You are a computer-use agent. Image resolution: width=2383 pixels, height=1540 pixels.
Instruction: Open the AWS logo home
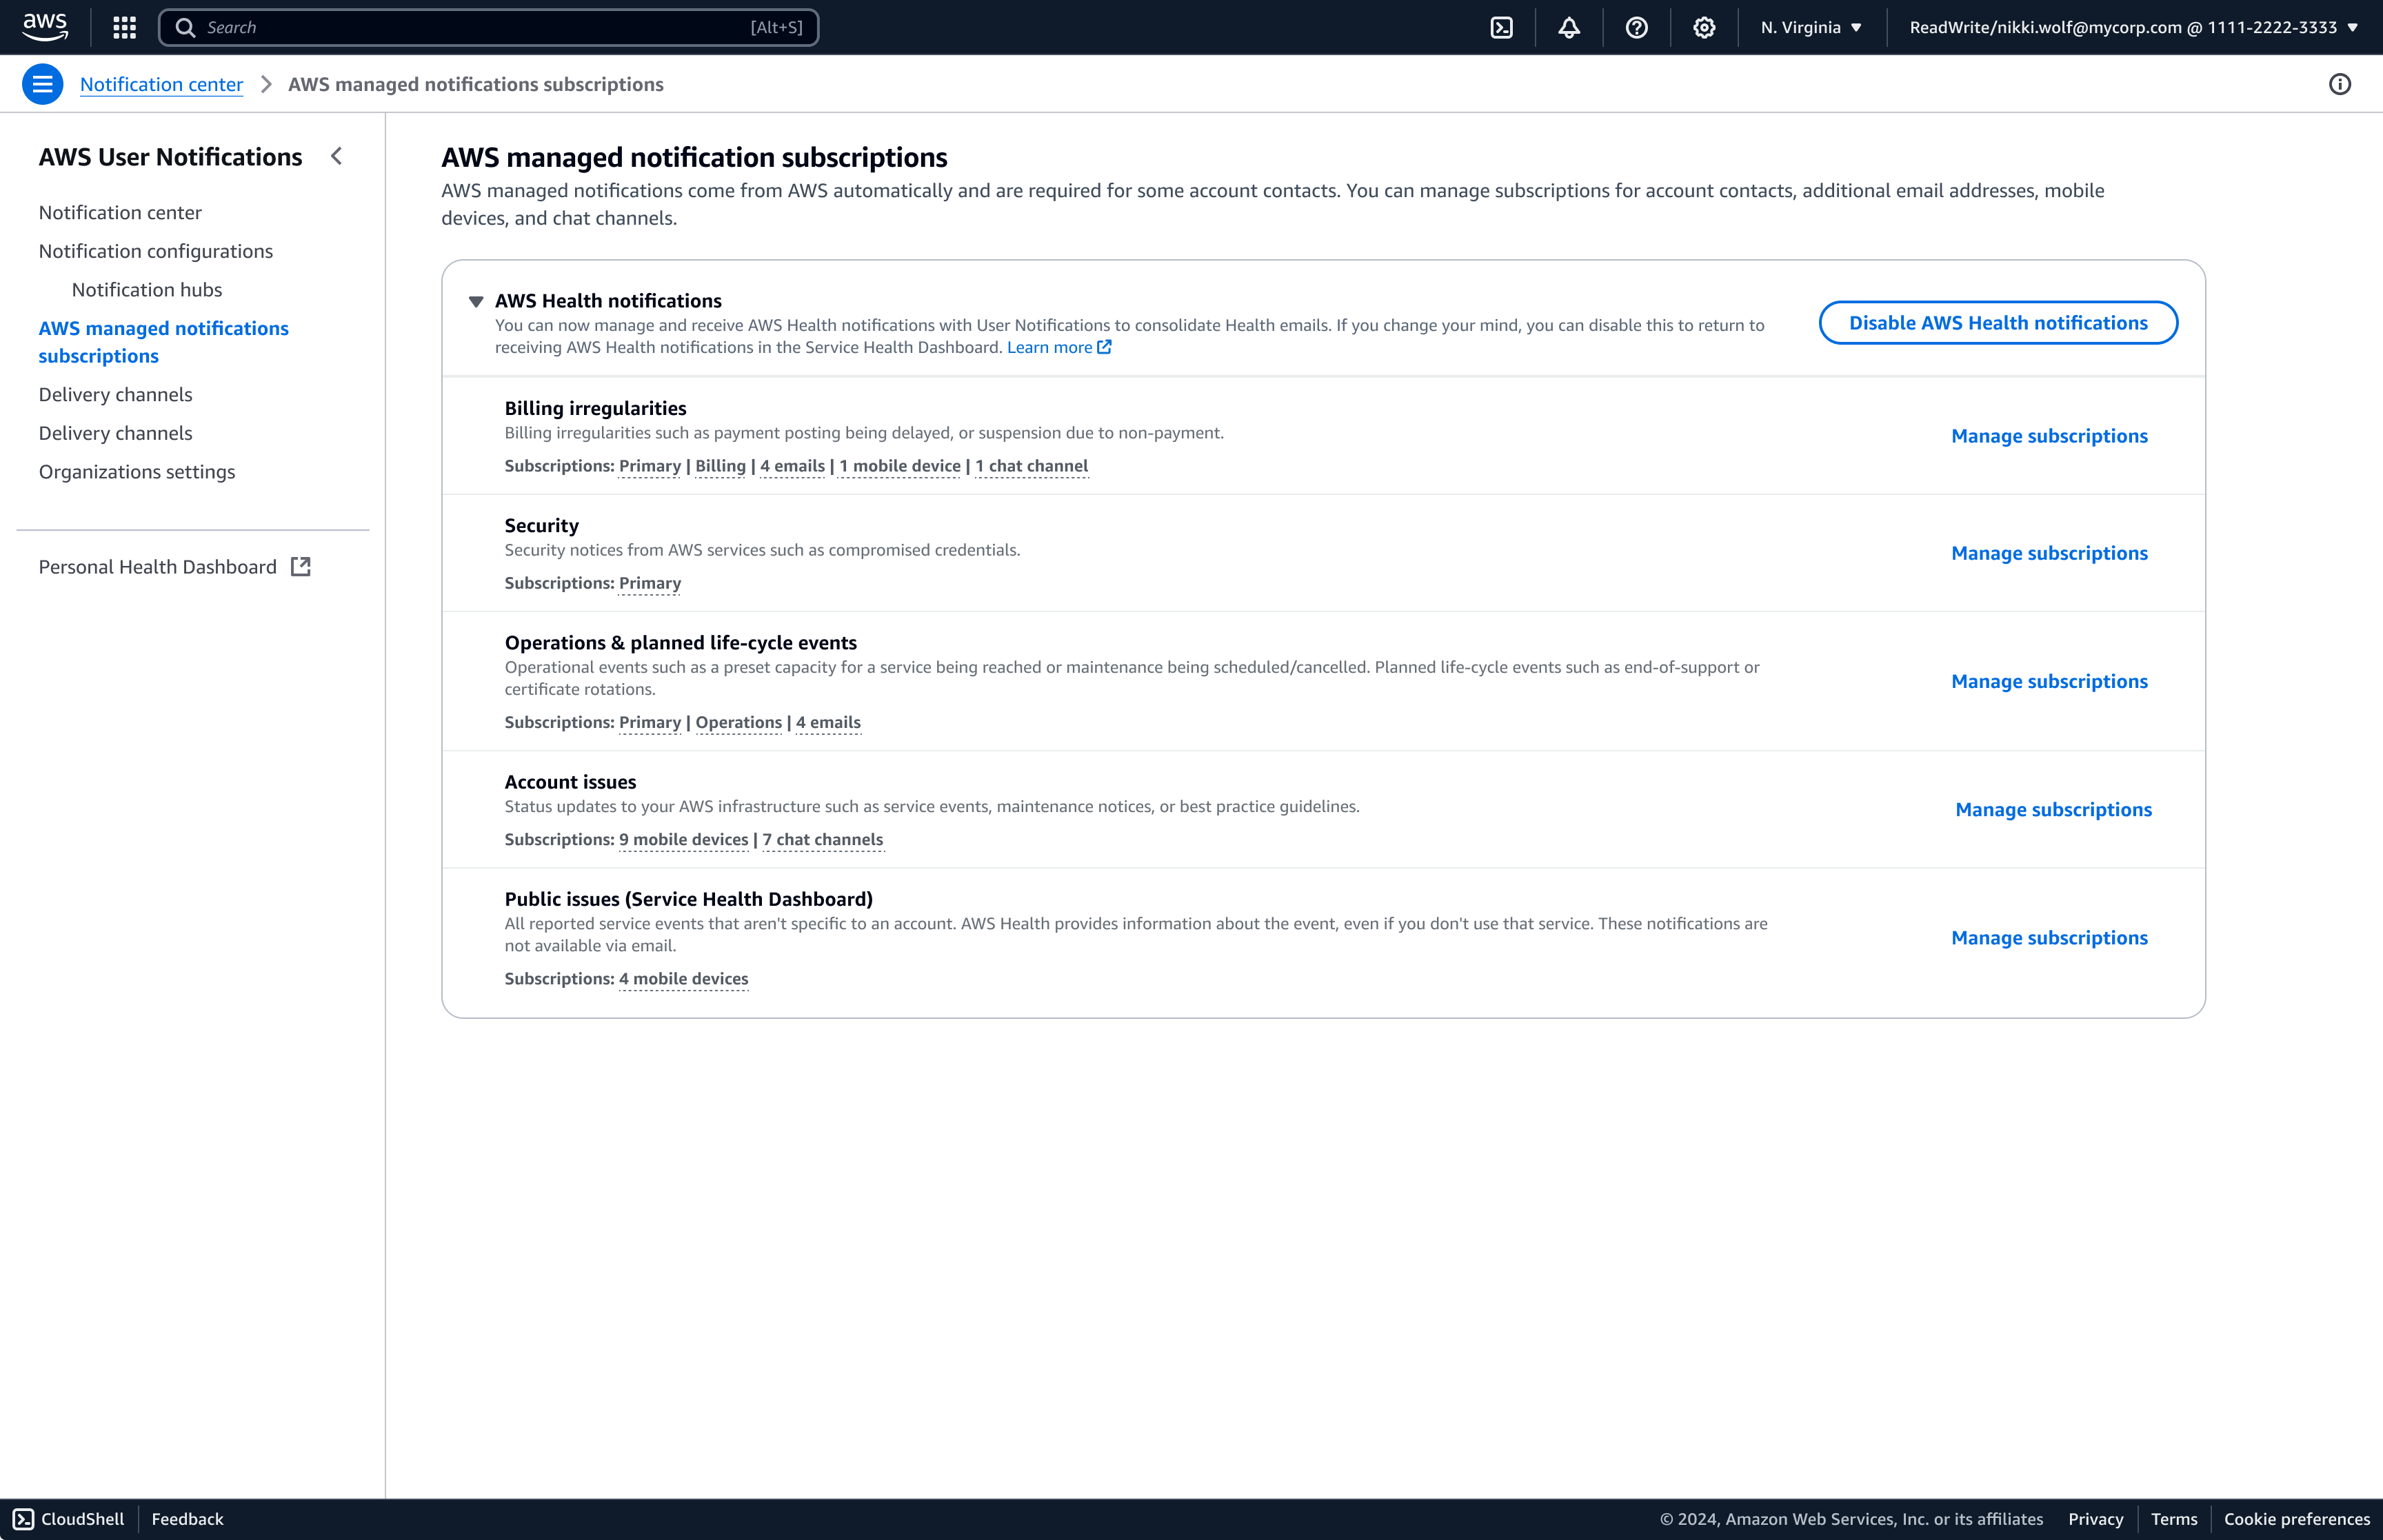click(46, 27)
